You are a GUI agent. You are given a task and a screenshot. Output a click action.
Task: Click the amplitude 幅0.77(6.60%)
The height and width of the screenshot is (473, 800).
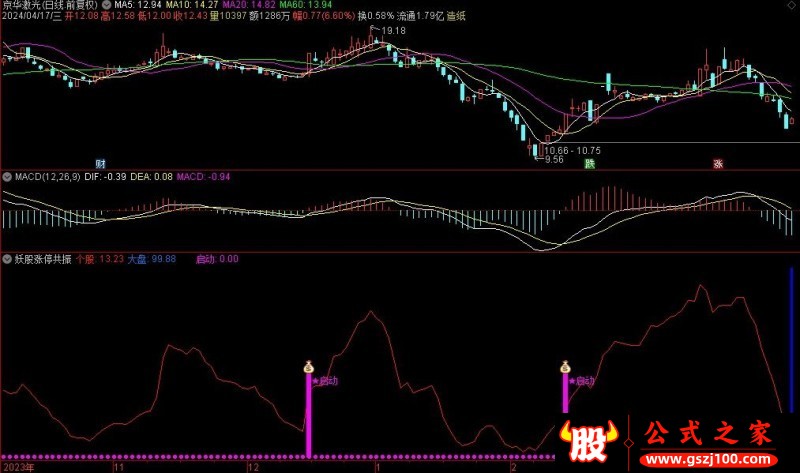click(324, 16)
